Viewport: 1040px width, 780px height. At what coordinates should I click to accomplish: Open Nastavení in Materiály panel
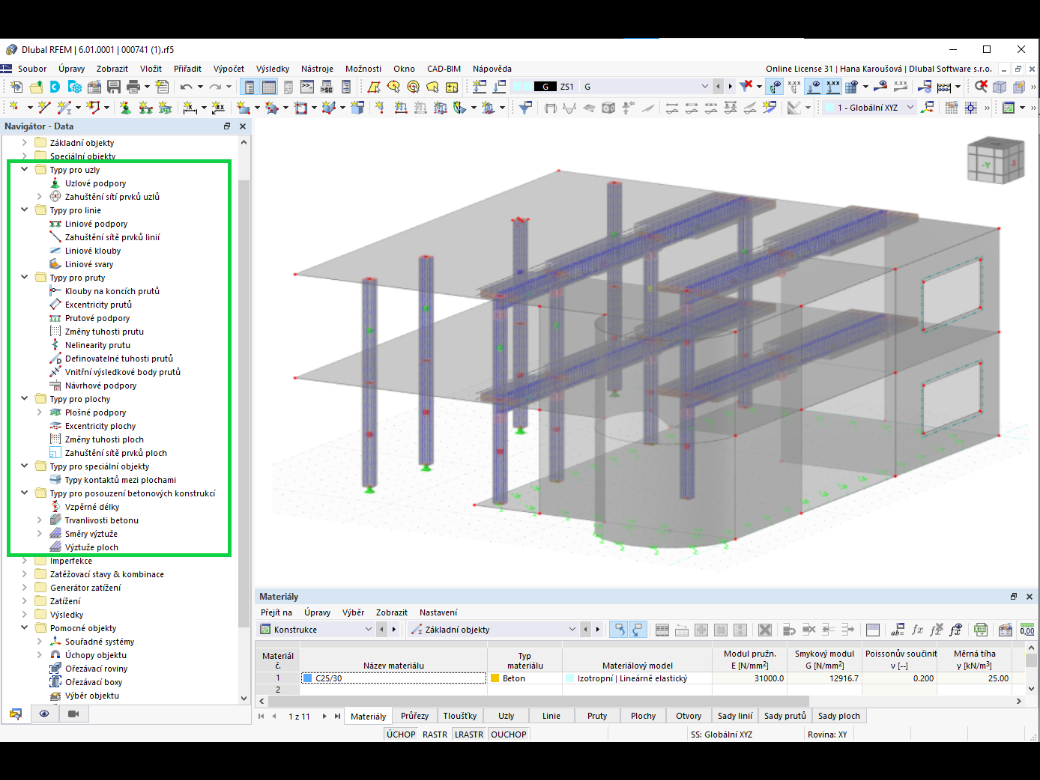[x=438, y=612]
